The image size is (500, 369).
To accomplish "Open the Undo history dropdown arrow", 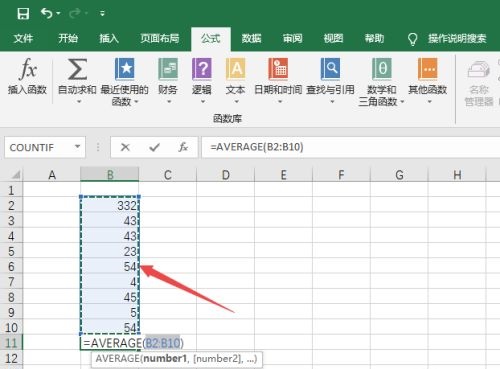I will pos(58,13).
